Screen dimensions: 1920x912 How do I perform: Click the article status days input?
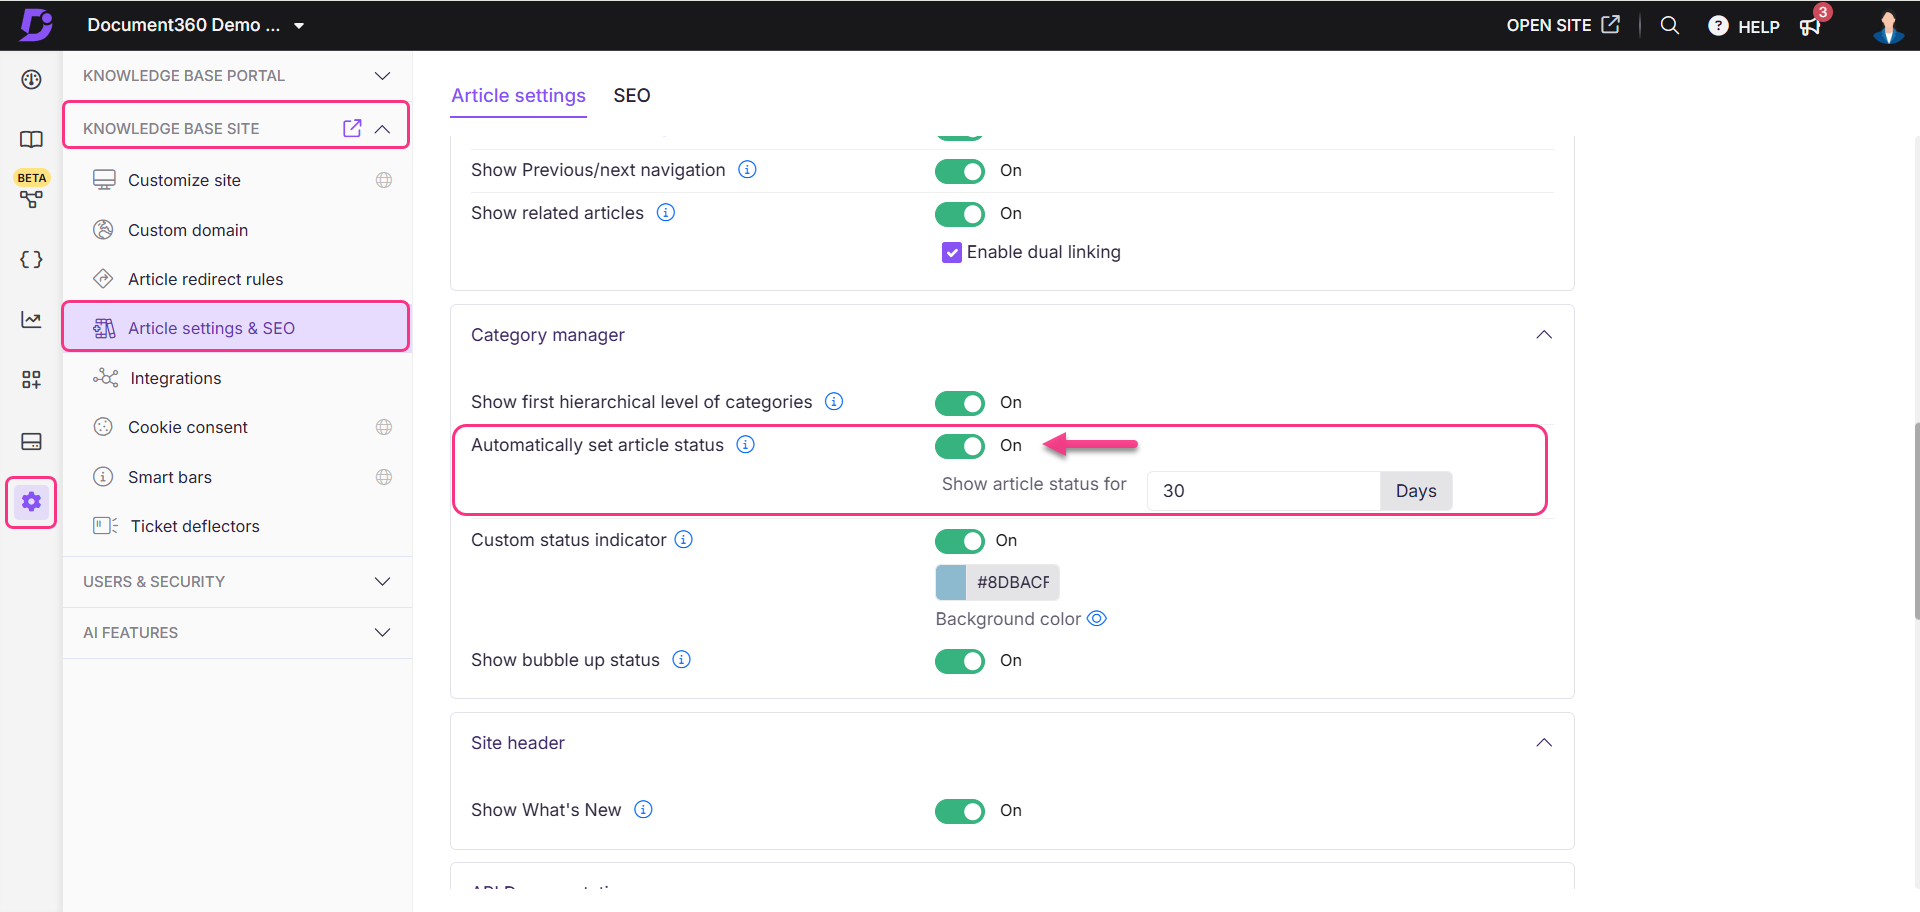click(x=1264, y=491)
